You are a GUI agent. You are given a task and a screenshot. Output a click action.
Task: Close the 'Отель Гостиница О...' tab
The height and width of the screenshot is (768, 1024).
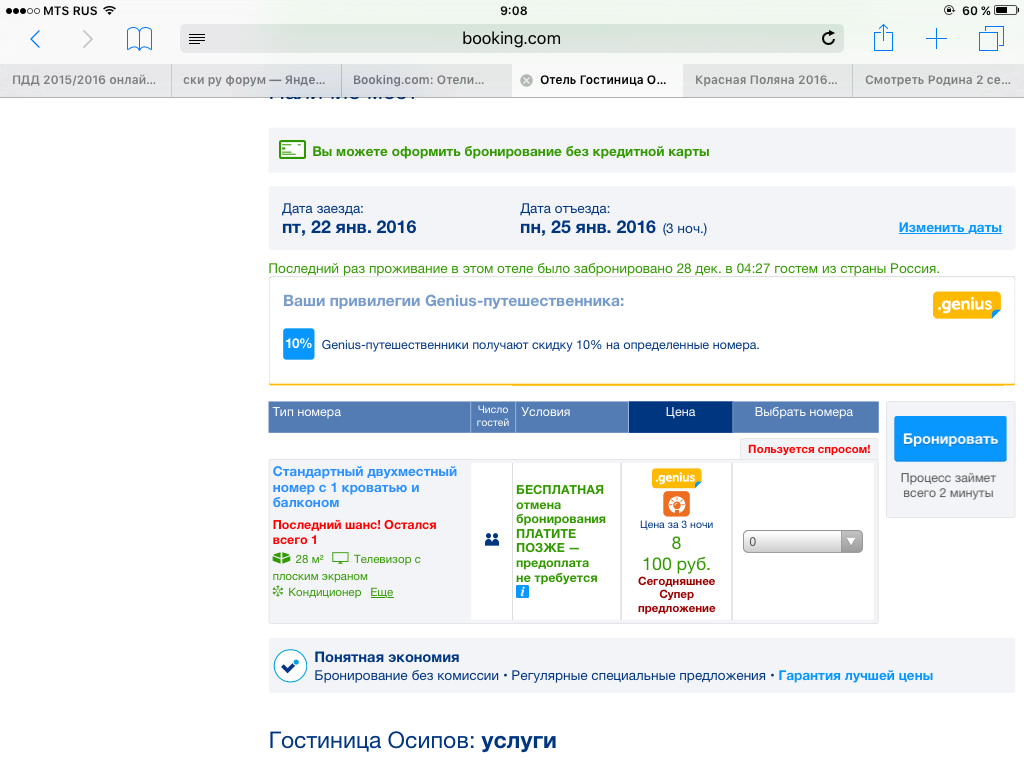pos(526,80)
